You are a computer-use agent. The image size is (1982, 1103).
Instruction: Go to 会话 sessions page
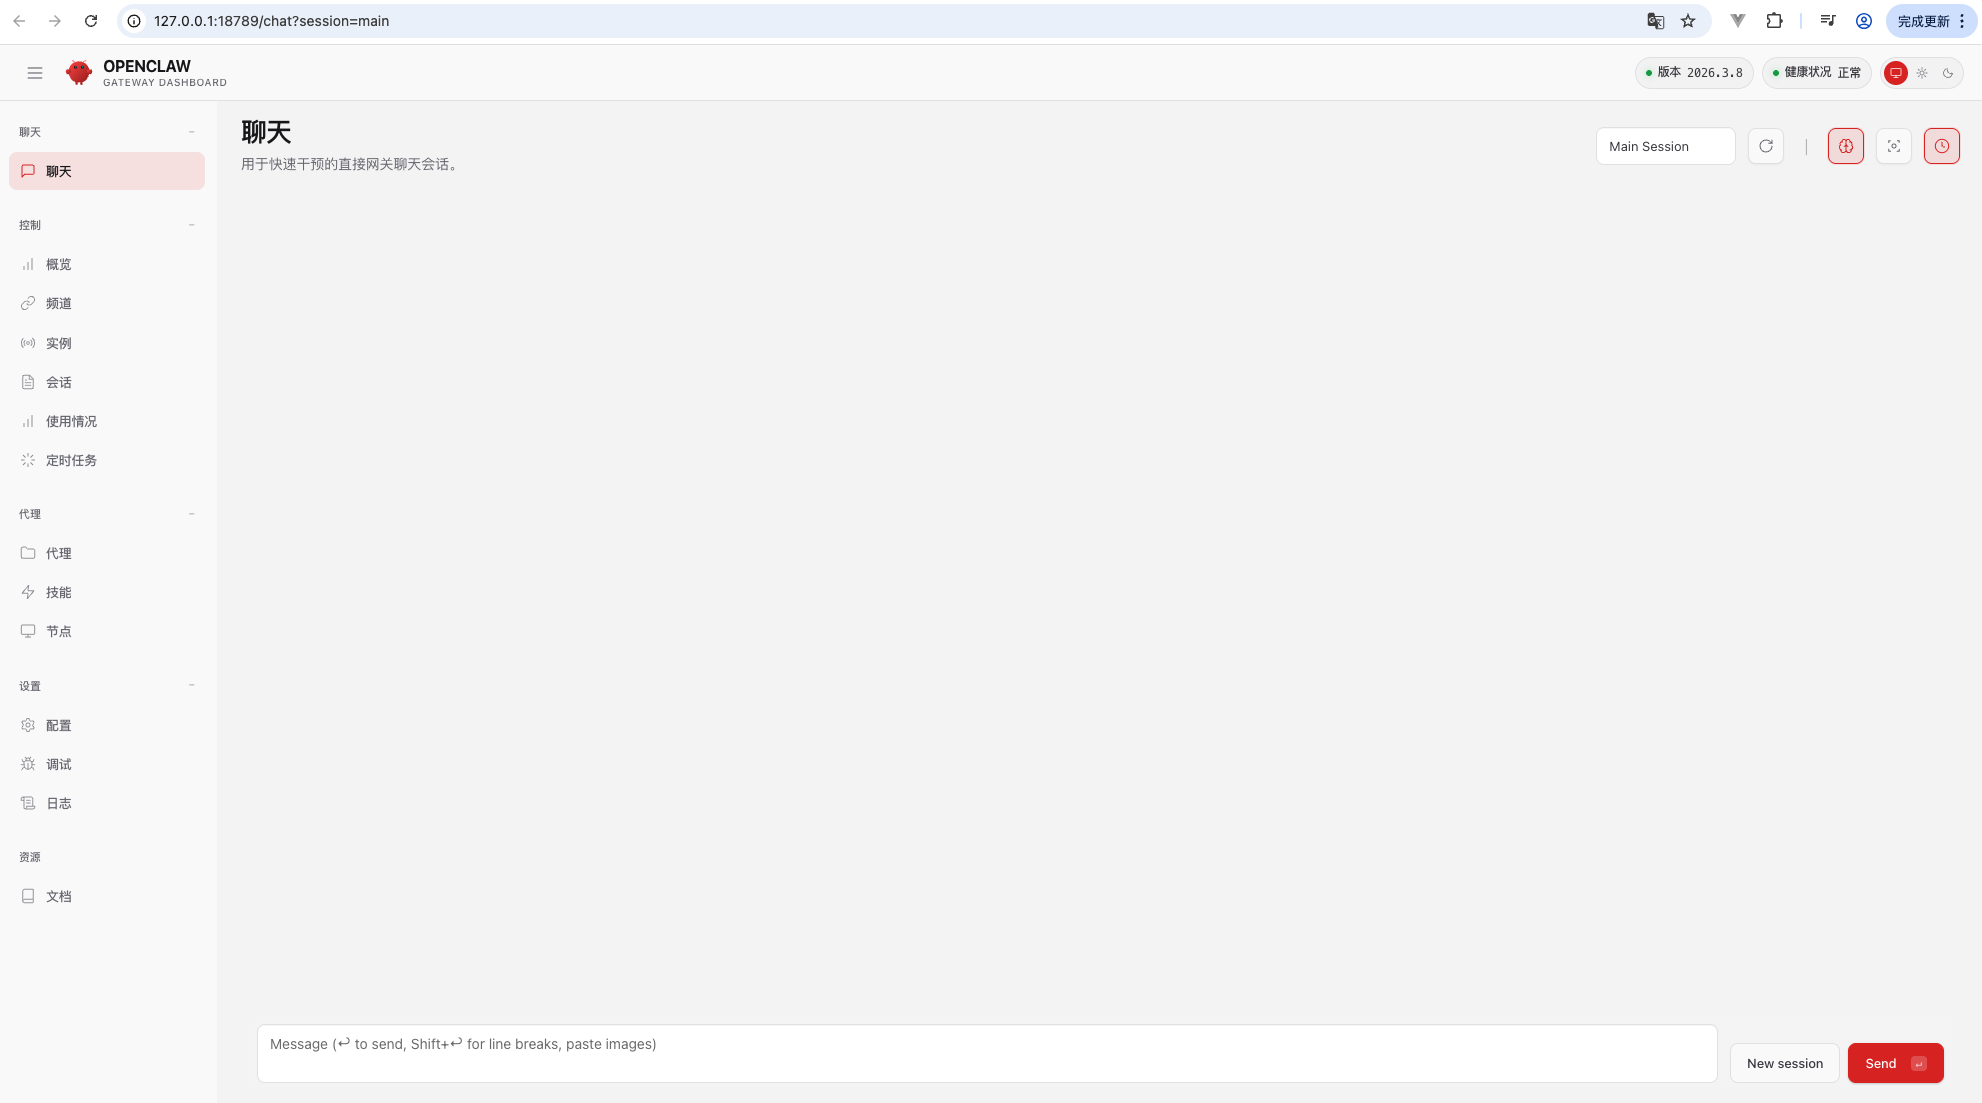[107, 382]
